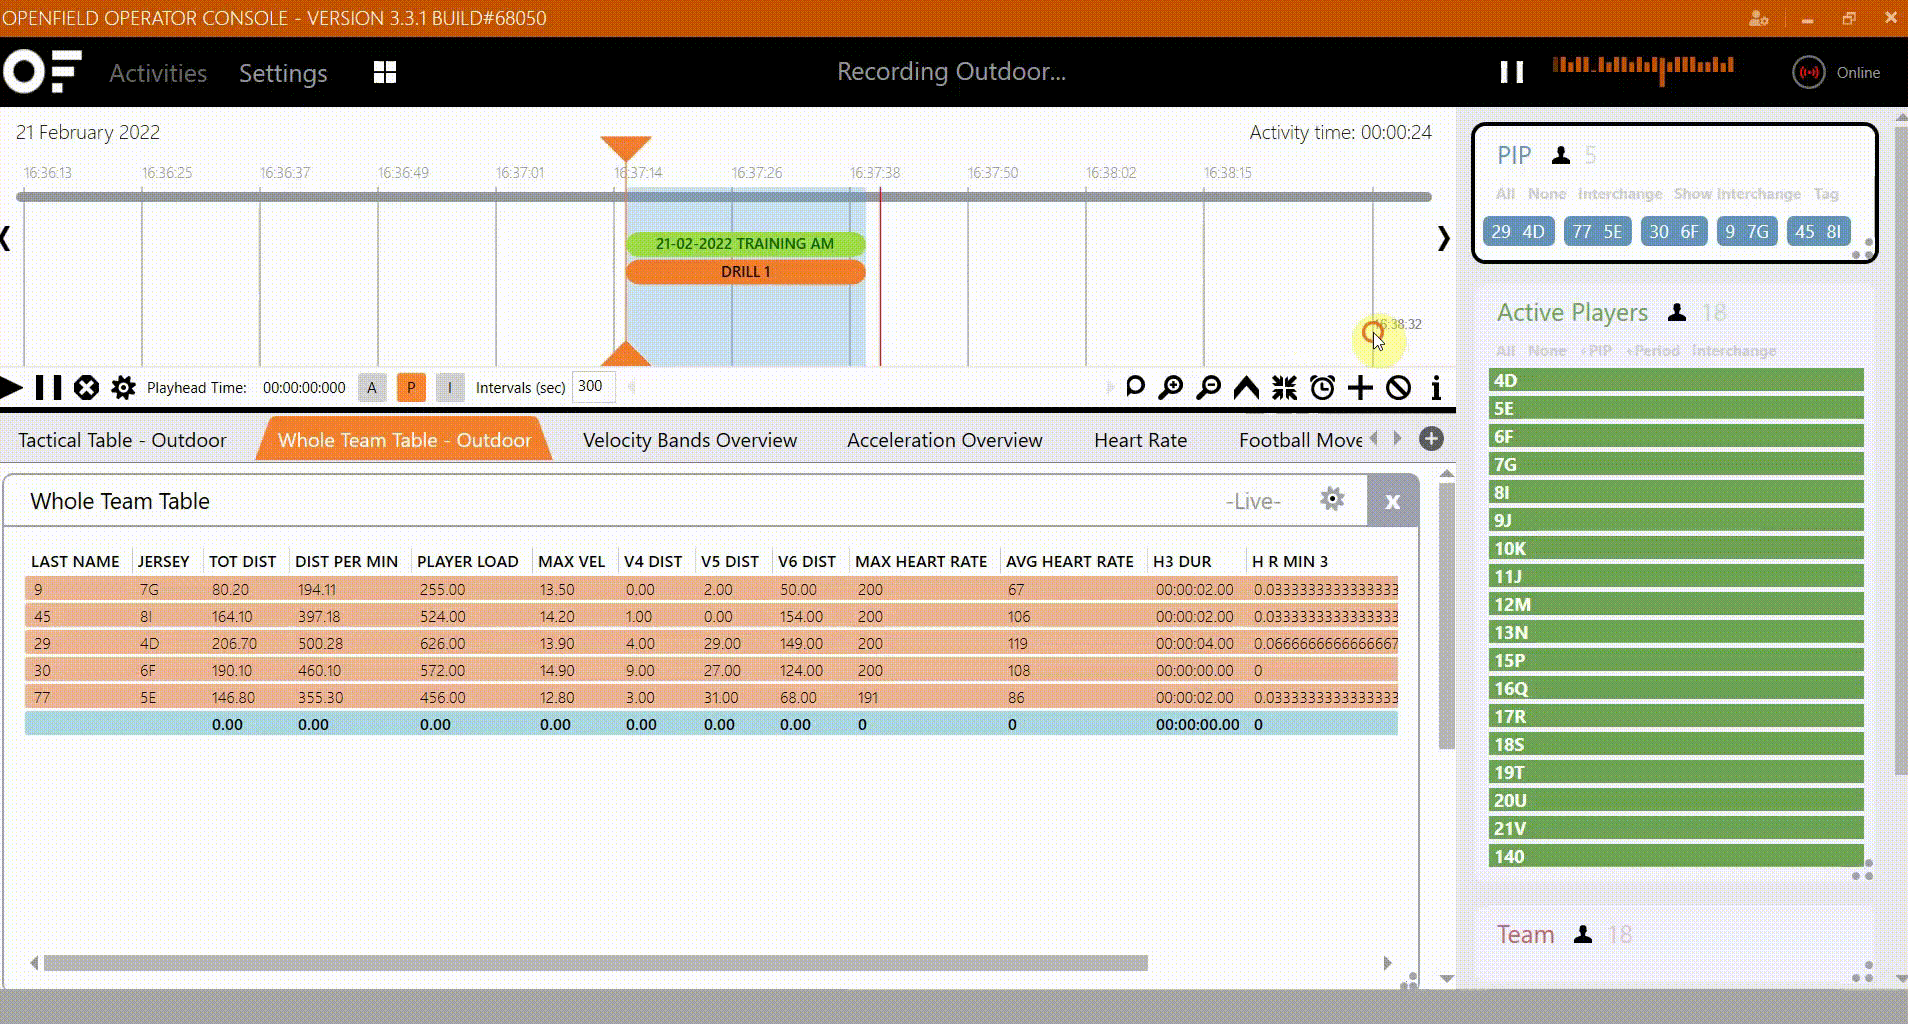This screenshot has height=1024, width=1908.
Task: Click the circled X cancel icon in timeline toolbar
Action: click(87, 387)
